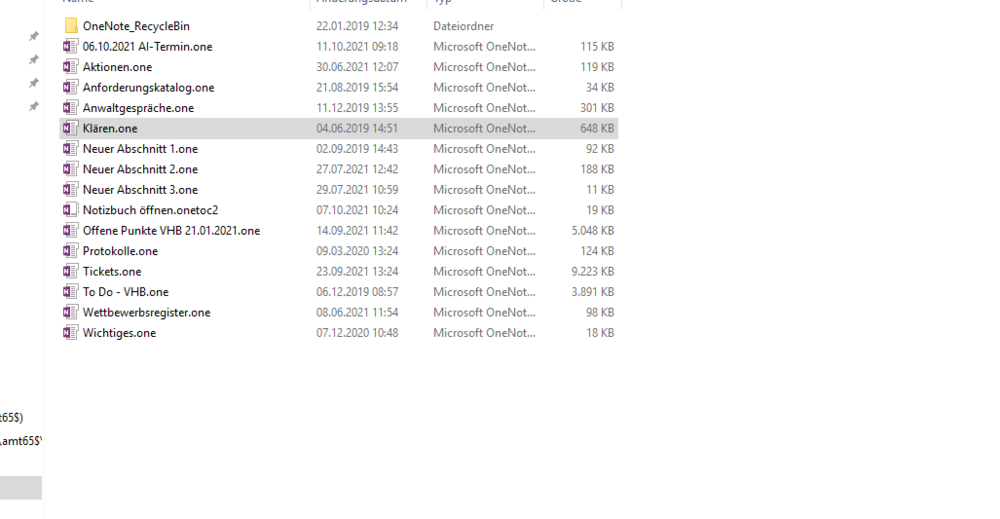Click the bottom pin icon in sidebar
Screen dimensions: 1000x519
pos(33,106)
